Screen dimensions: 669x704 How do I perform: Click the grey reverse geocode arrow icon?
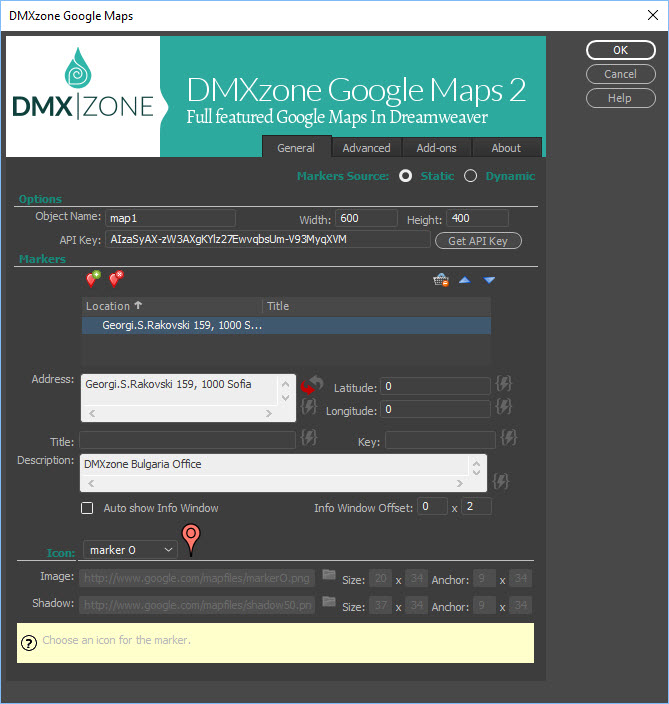(x=317, y=382)
